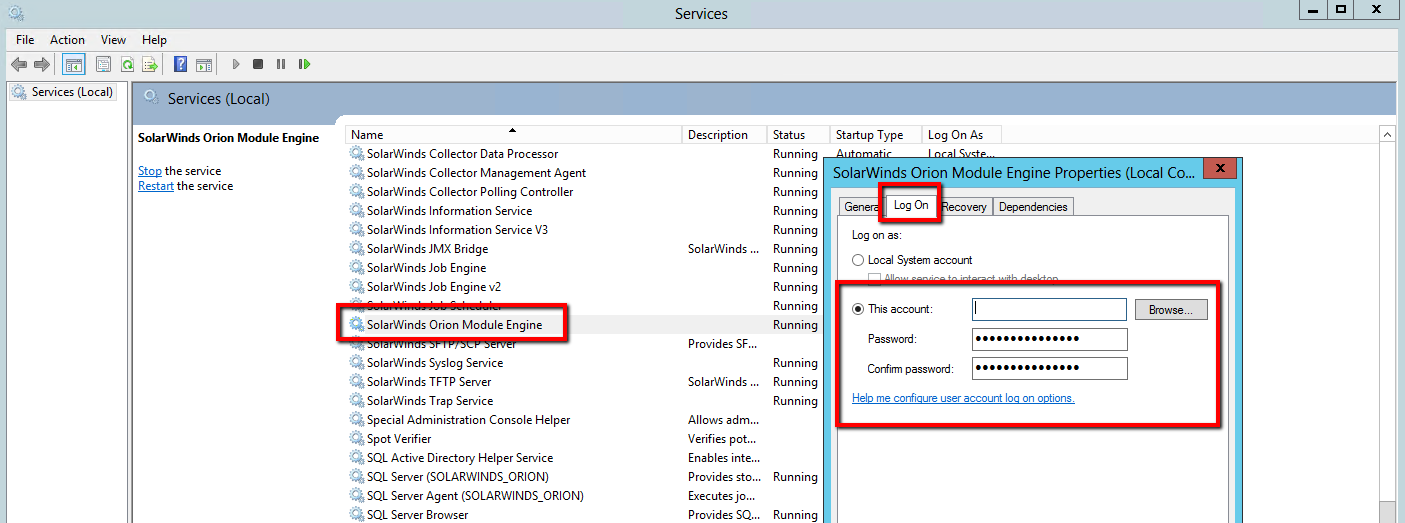1405x523 pixels.
Task: Click the Stop Service square icon
Action: click(258, 64)
